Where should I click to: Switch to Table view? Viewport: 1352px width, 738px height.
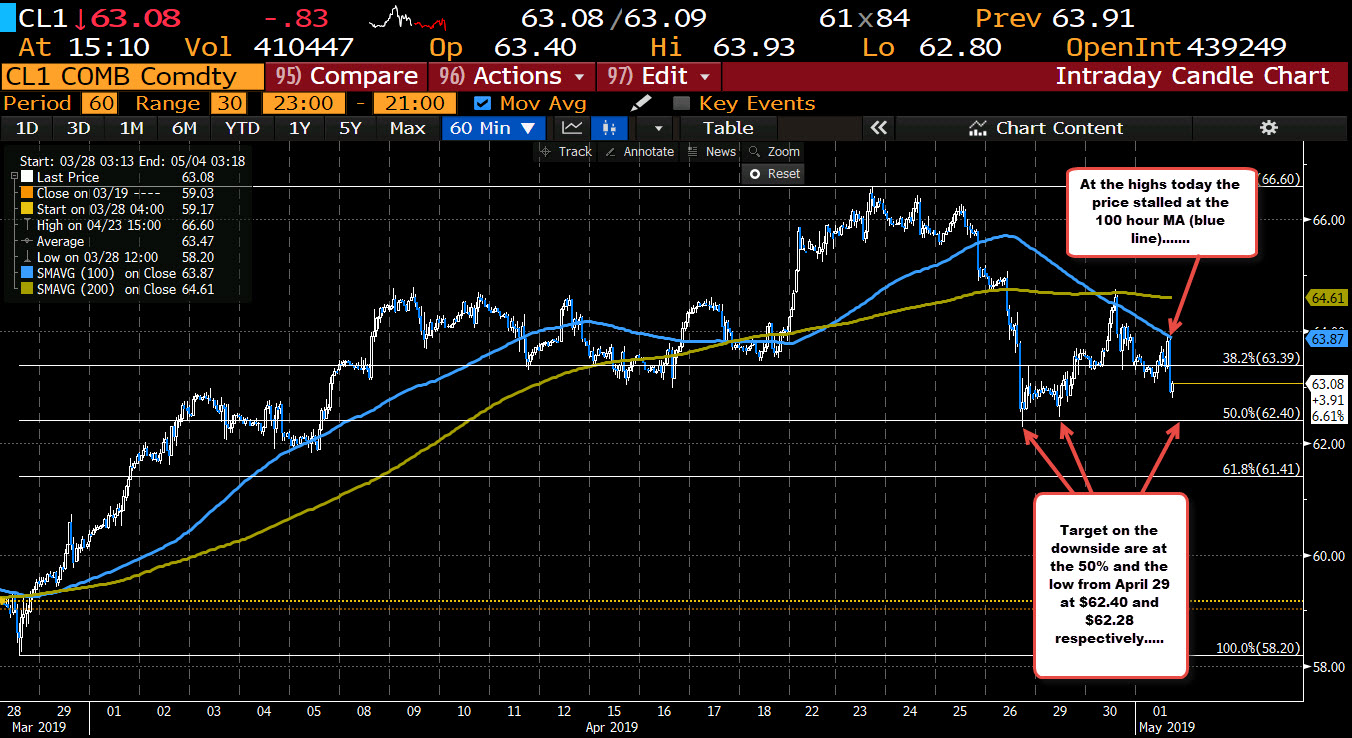[x=728, y=128]
